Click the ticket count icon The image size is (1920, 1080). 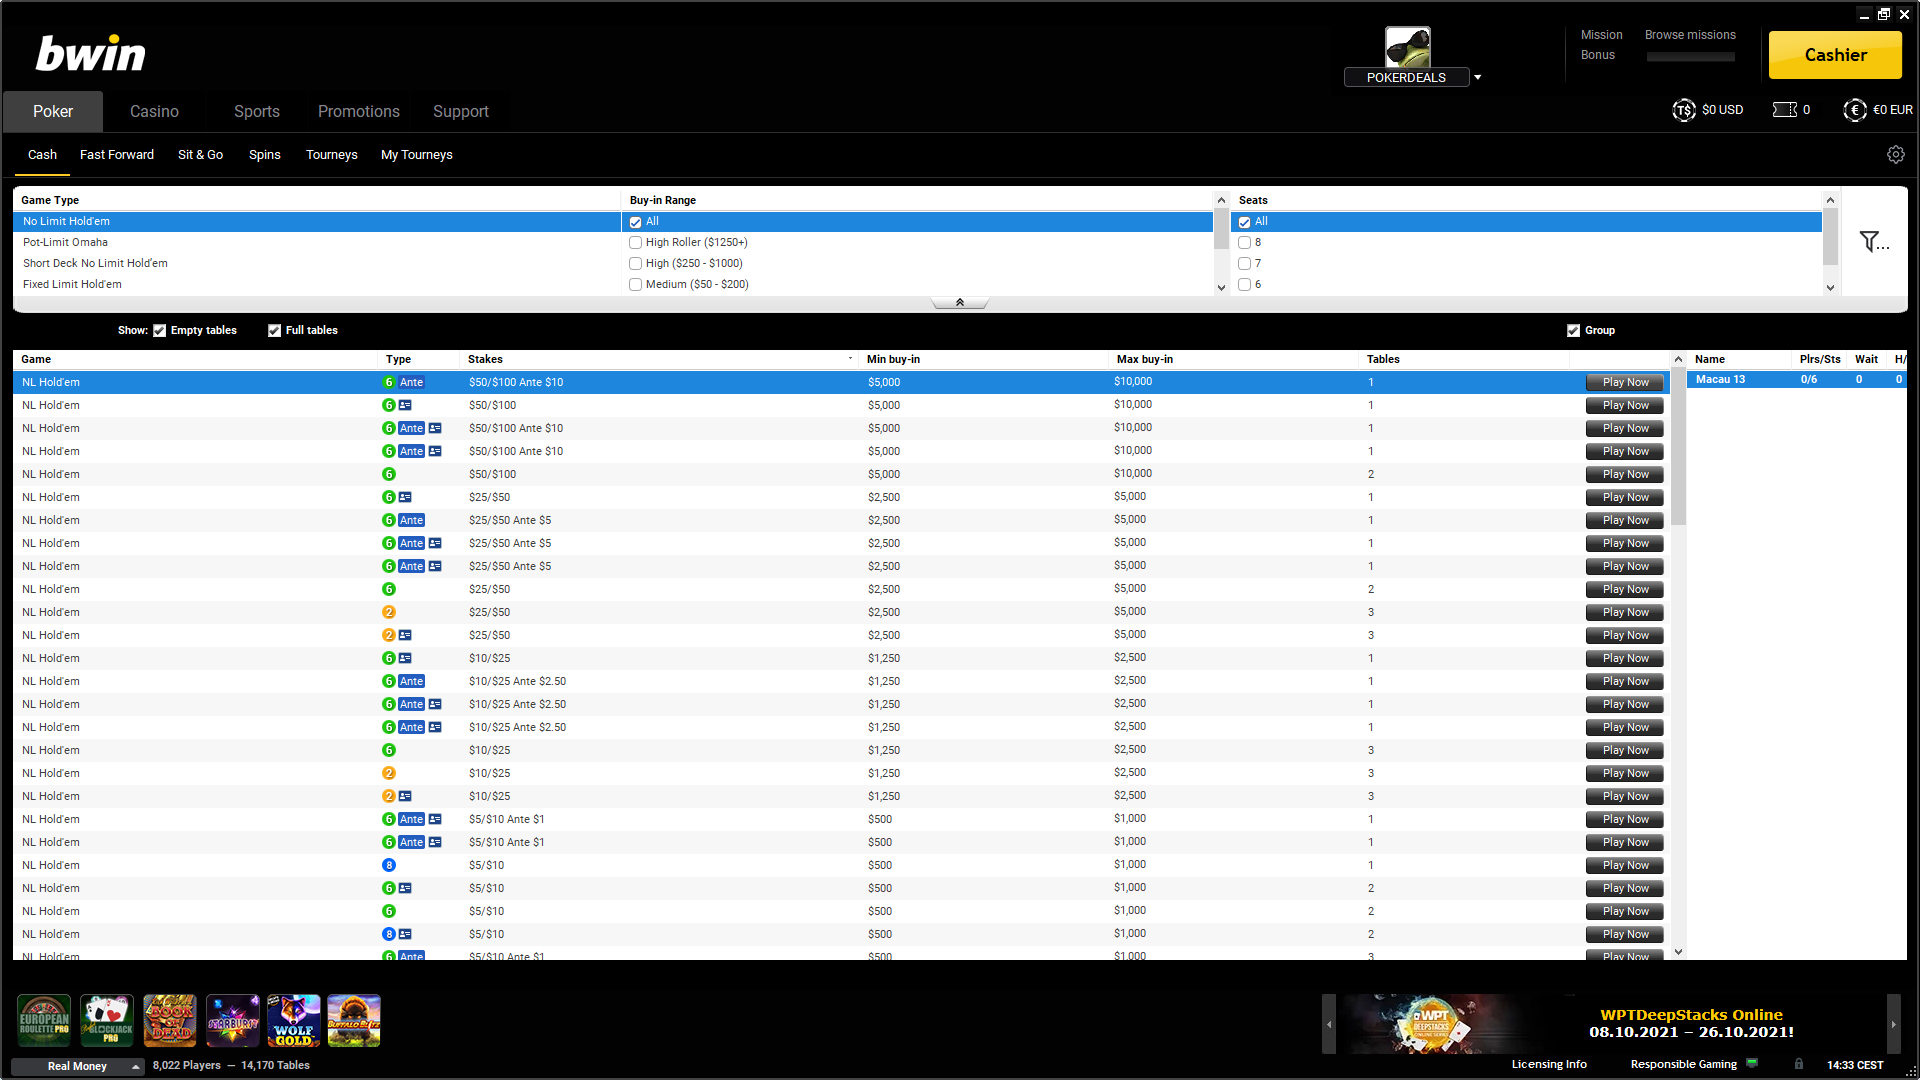[x=1784, y=110]
